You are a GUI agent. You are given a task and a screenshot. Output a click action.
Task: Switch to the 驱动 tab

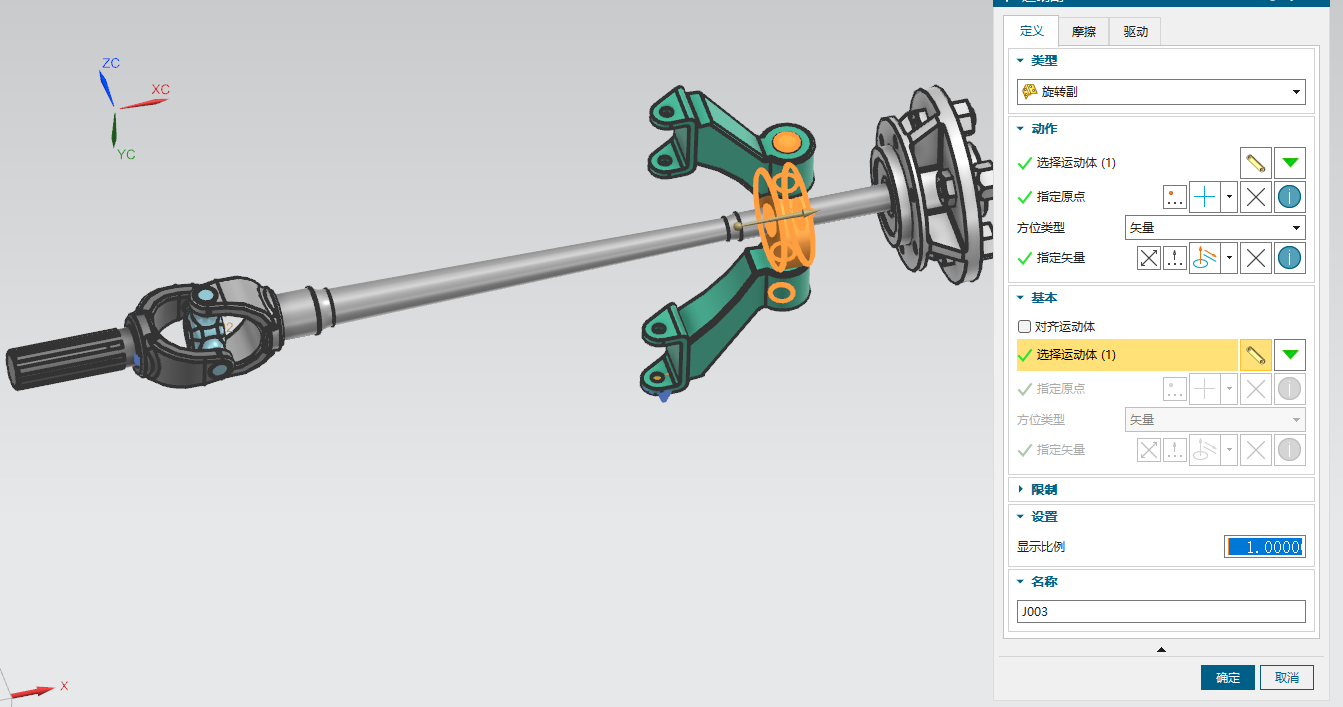(1135, 32)
